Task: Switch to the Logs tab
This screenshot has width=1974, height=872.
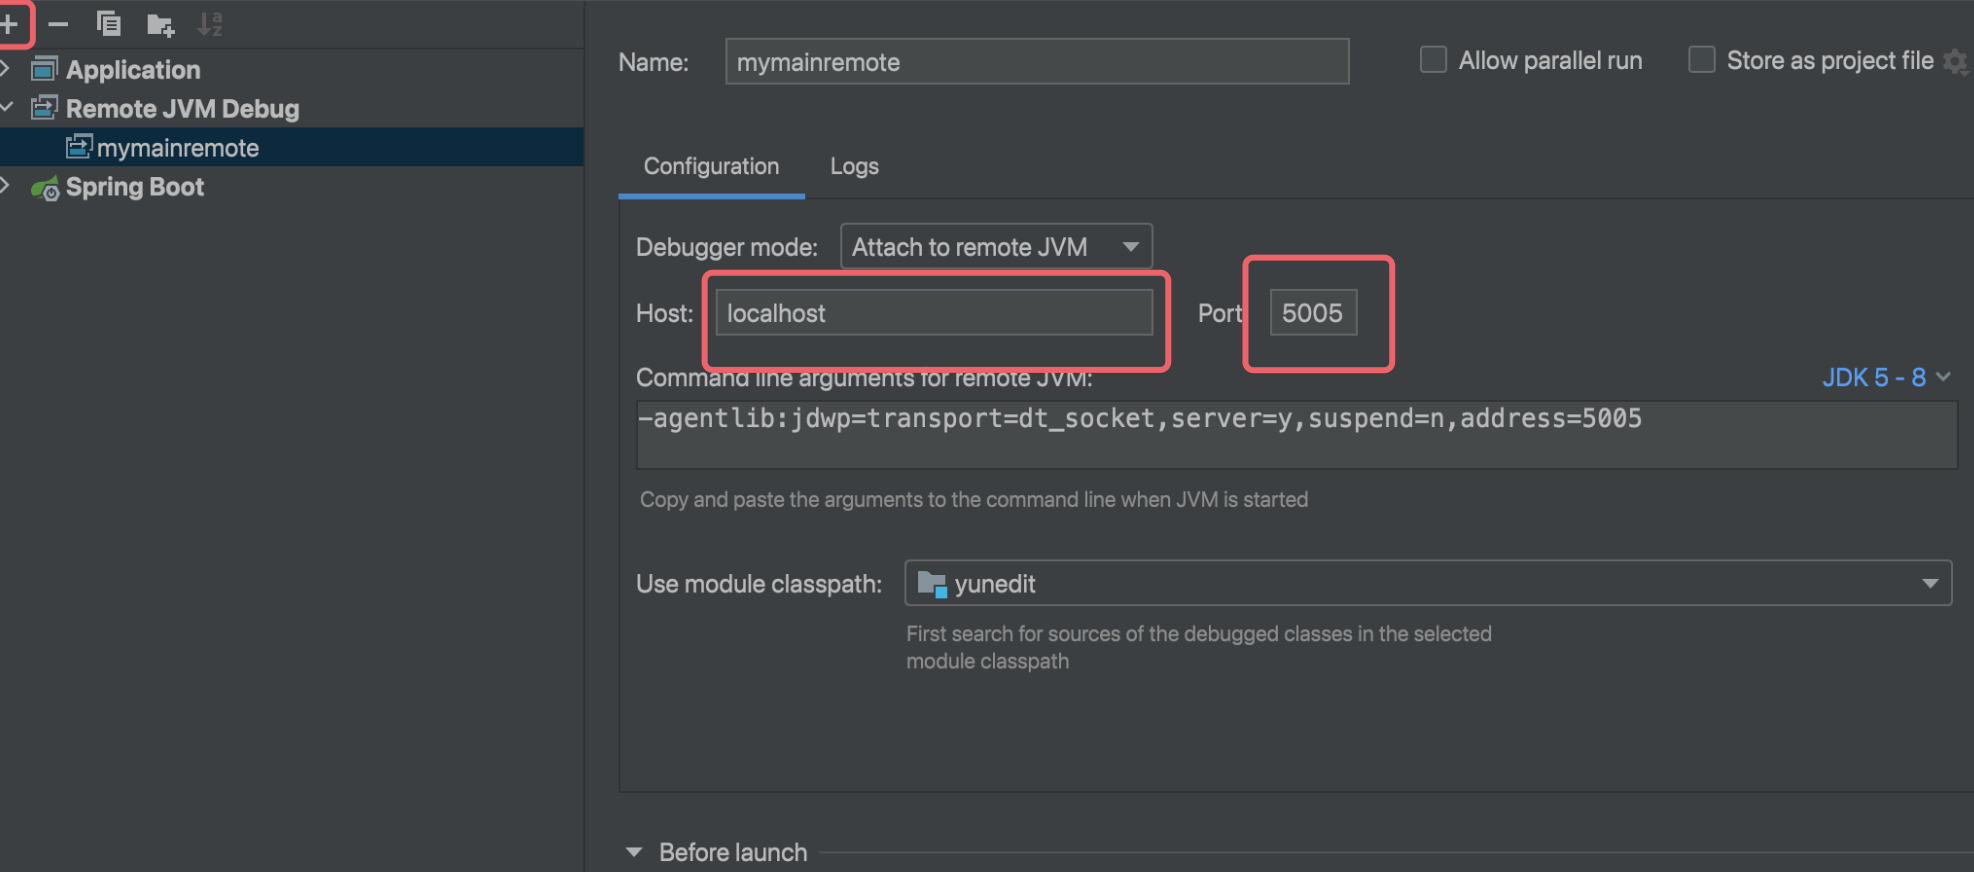Action: pos(854,166)
